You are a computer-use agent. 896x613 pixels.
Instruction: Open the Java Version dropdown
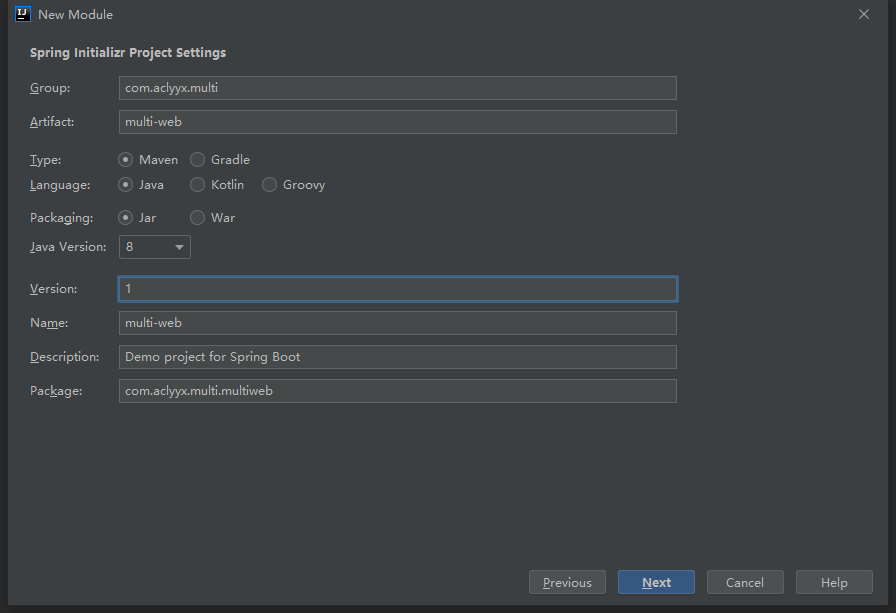(178, 246)
